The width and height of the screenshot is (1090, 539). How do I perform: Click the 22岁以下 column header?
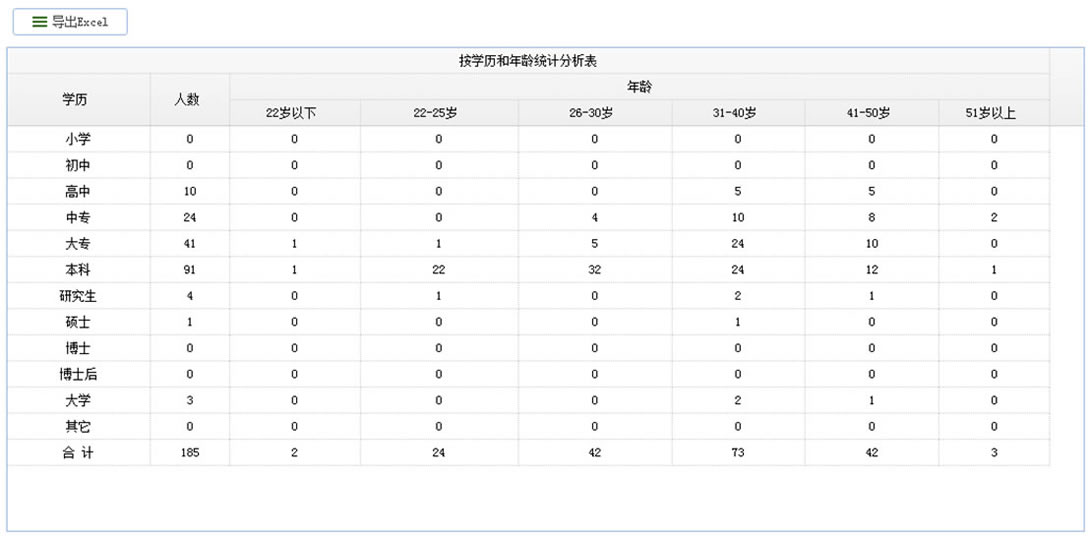pos(291,113)
